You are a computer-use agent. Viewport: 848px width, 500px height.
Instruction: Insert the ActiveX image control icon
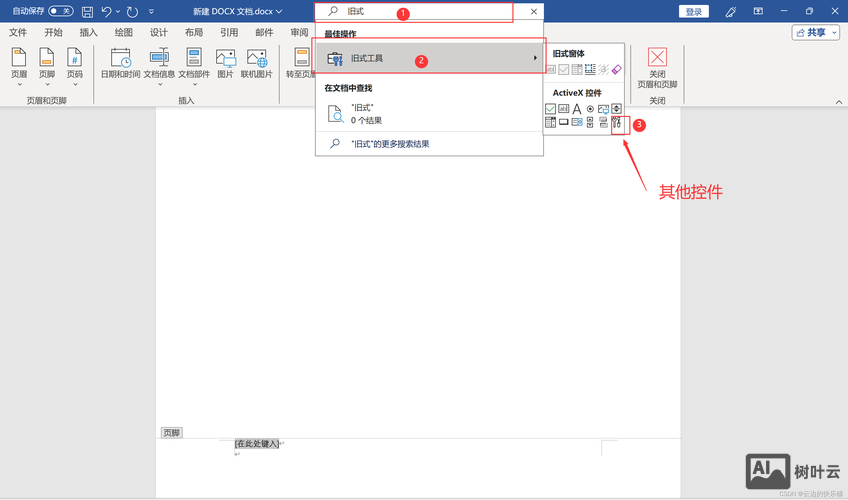click(x=604, y=109)
